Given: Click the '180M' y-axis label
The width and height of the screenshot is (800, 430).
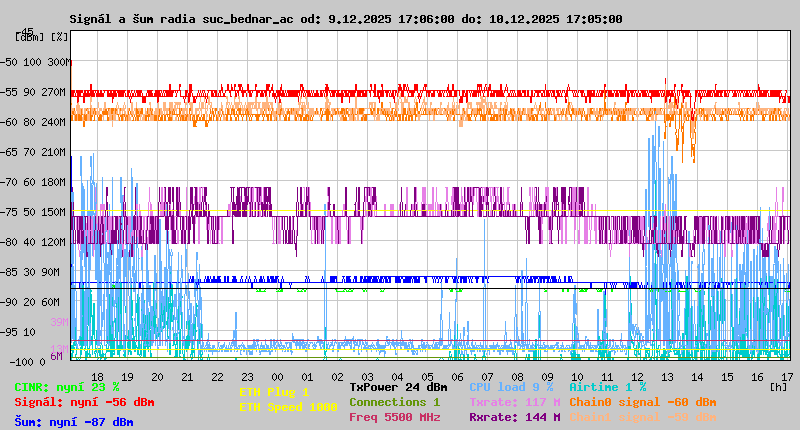Looking at the screenshot, I should coord(54,182).
